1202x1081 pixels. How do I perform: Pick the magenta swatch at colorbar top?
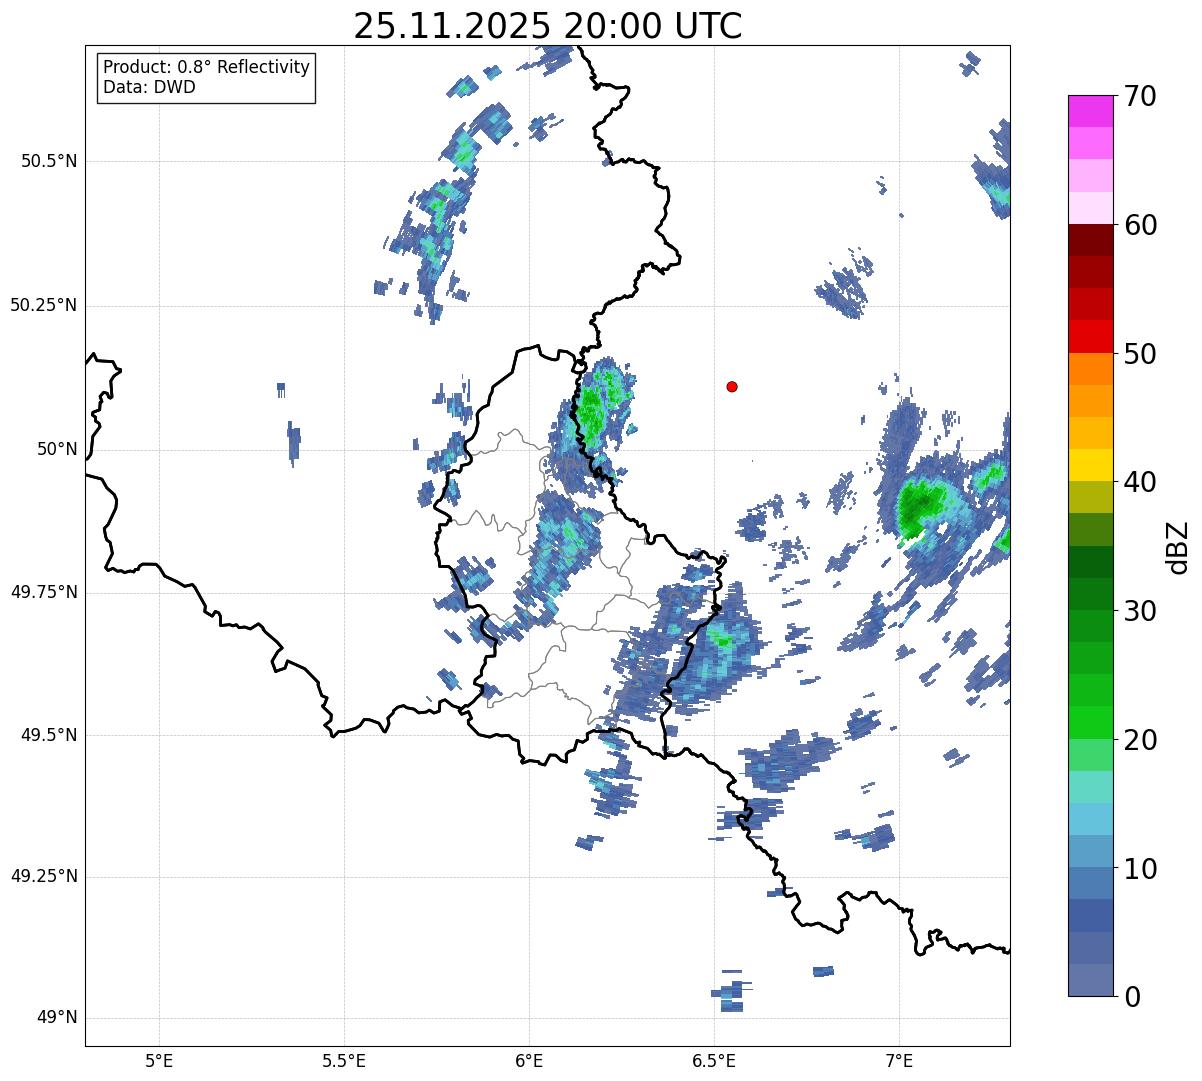click(1091, 111)
